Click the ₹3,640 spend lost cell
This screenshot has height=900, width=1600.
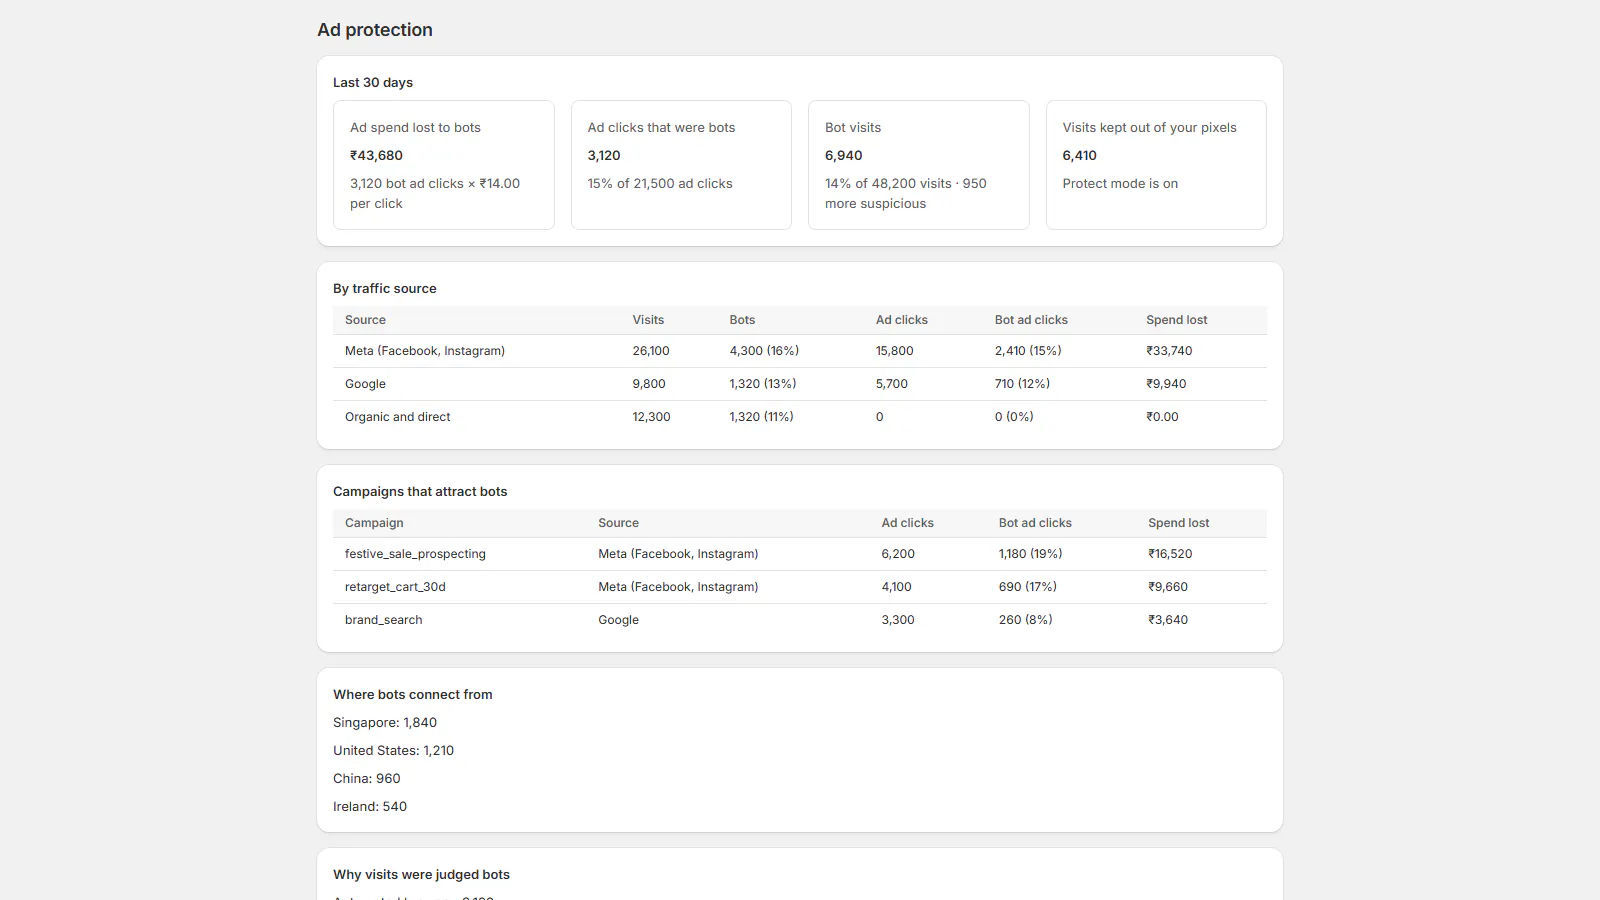tap(1168, 620)
